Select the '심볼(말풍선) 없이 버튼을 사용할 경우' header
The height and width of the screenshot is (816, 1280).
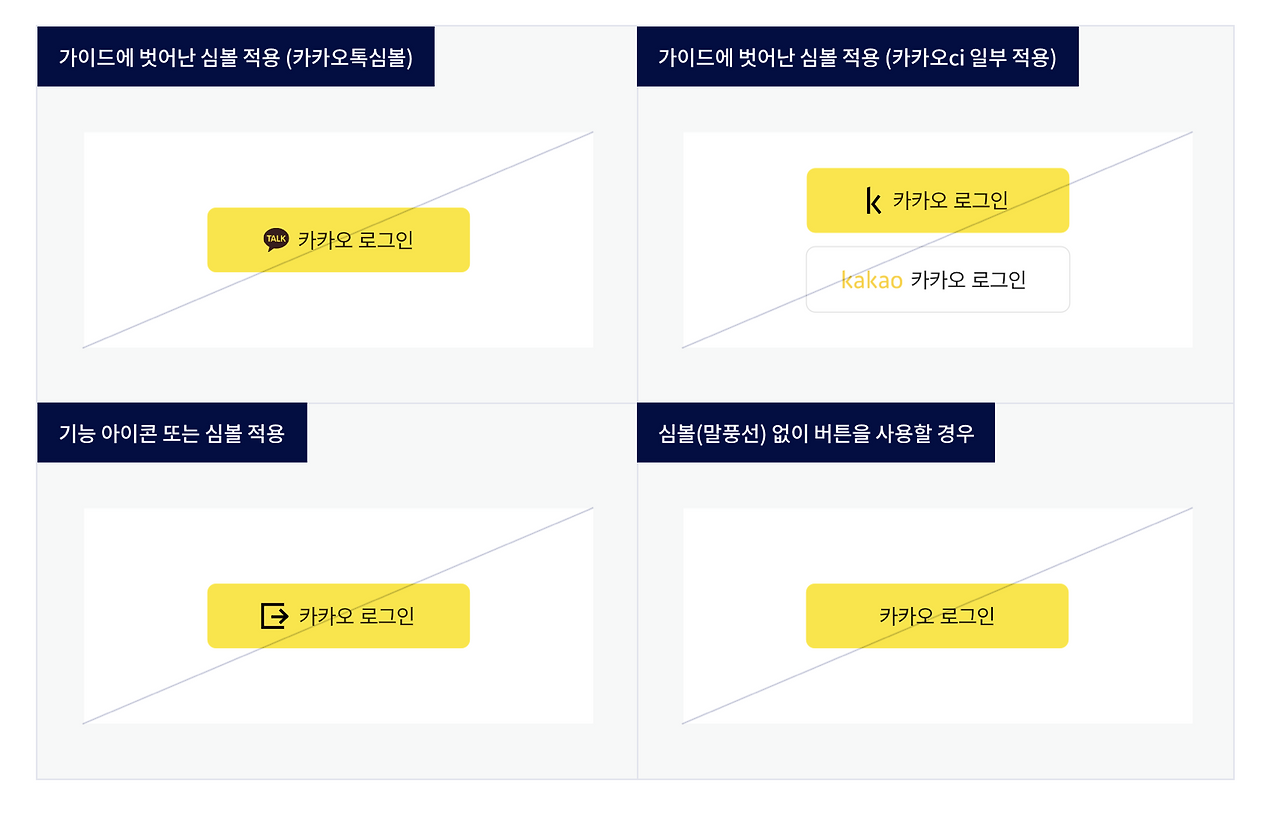[x=816, y=433]
